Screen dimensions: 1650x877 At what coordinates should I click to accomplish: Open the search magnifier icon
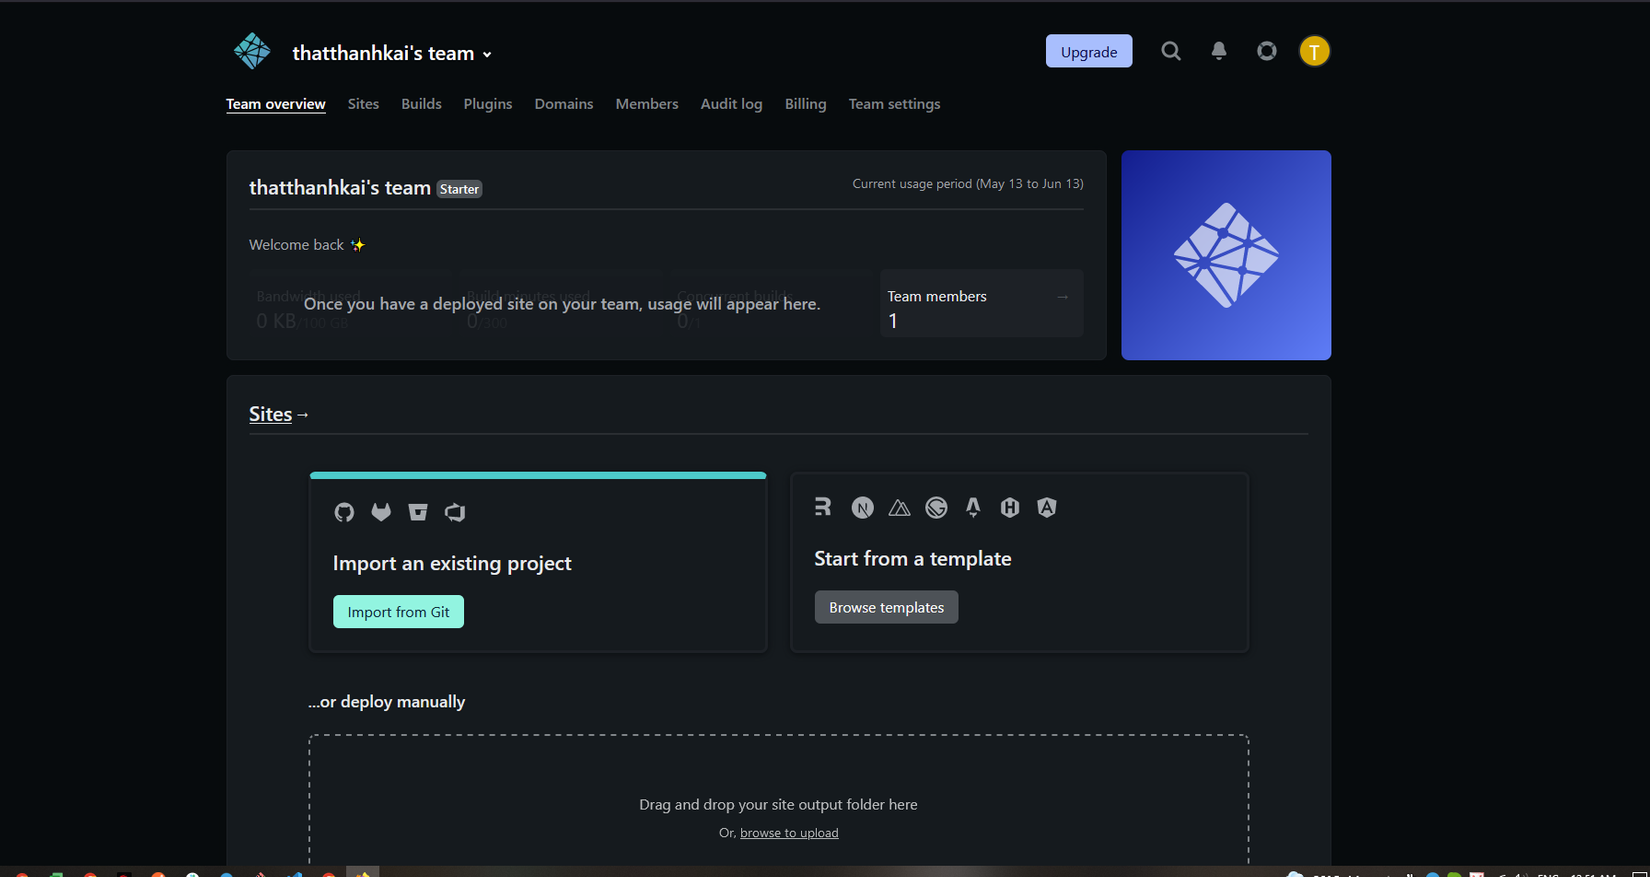[1171, 51]
